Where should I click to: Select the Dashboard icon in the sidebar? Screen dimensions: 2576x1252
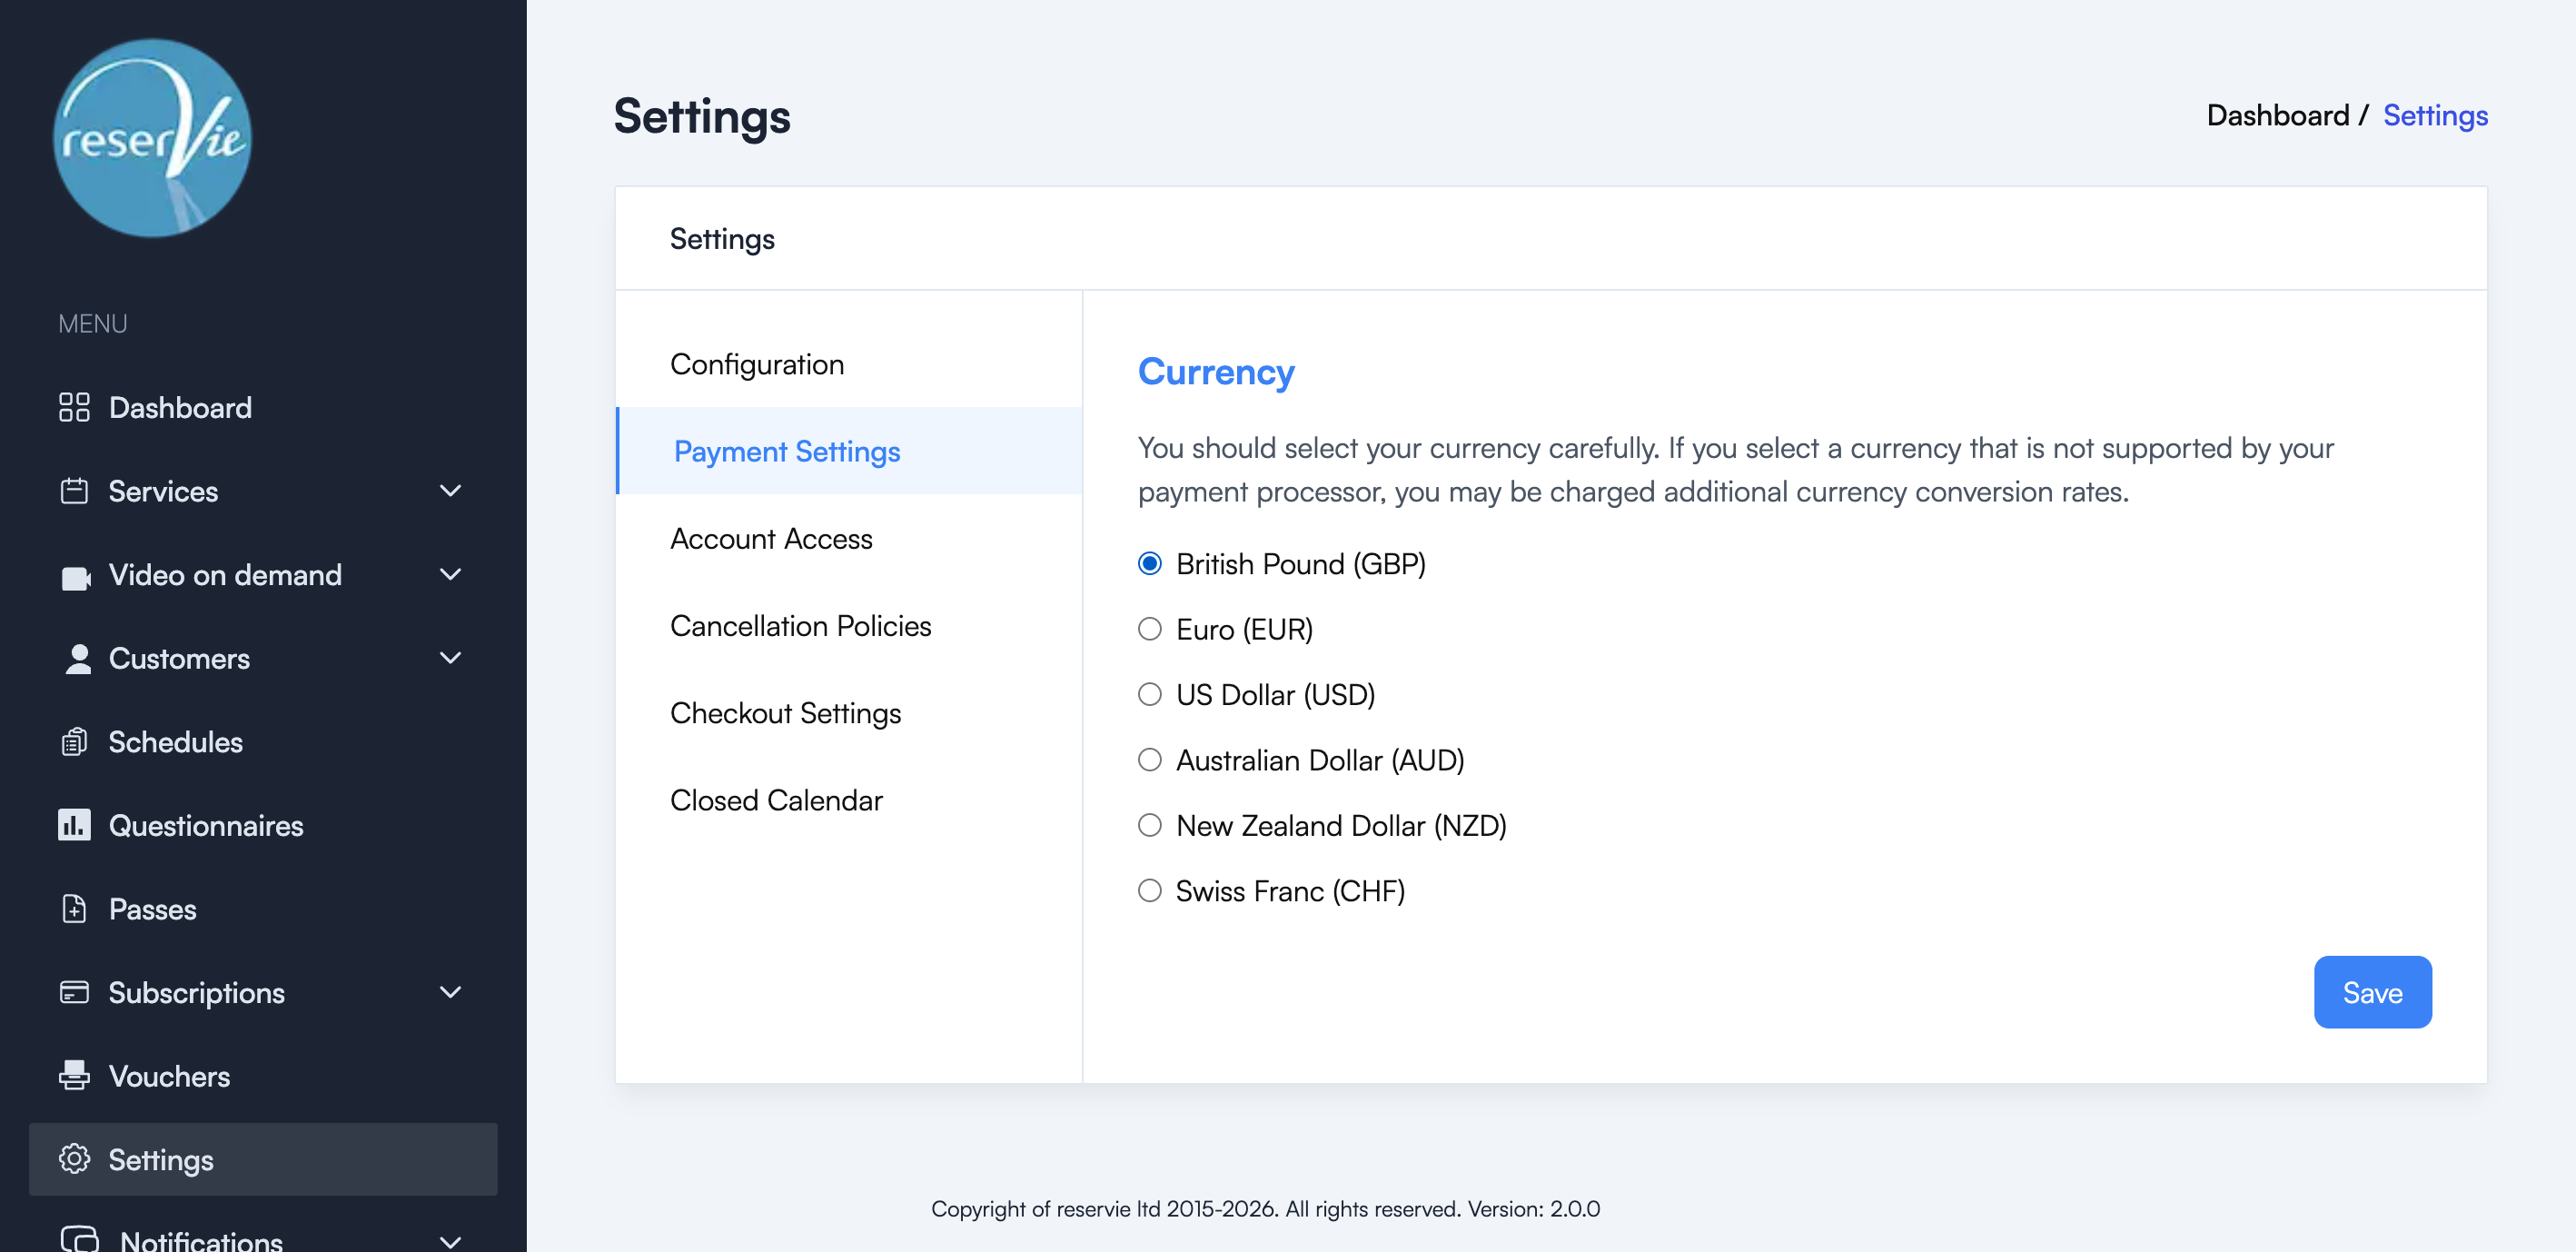pyautogui.click(x=74, y=407)
